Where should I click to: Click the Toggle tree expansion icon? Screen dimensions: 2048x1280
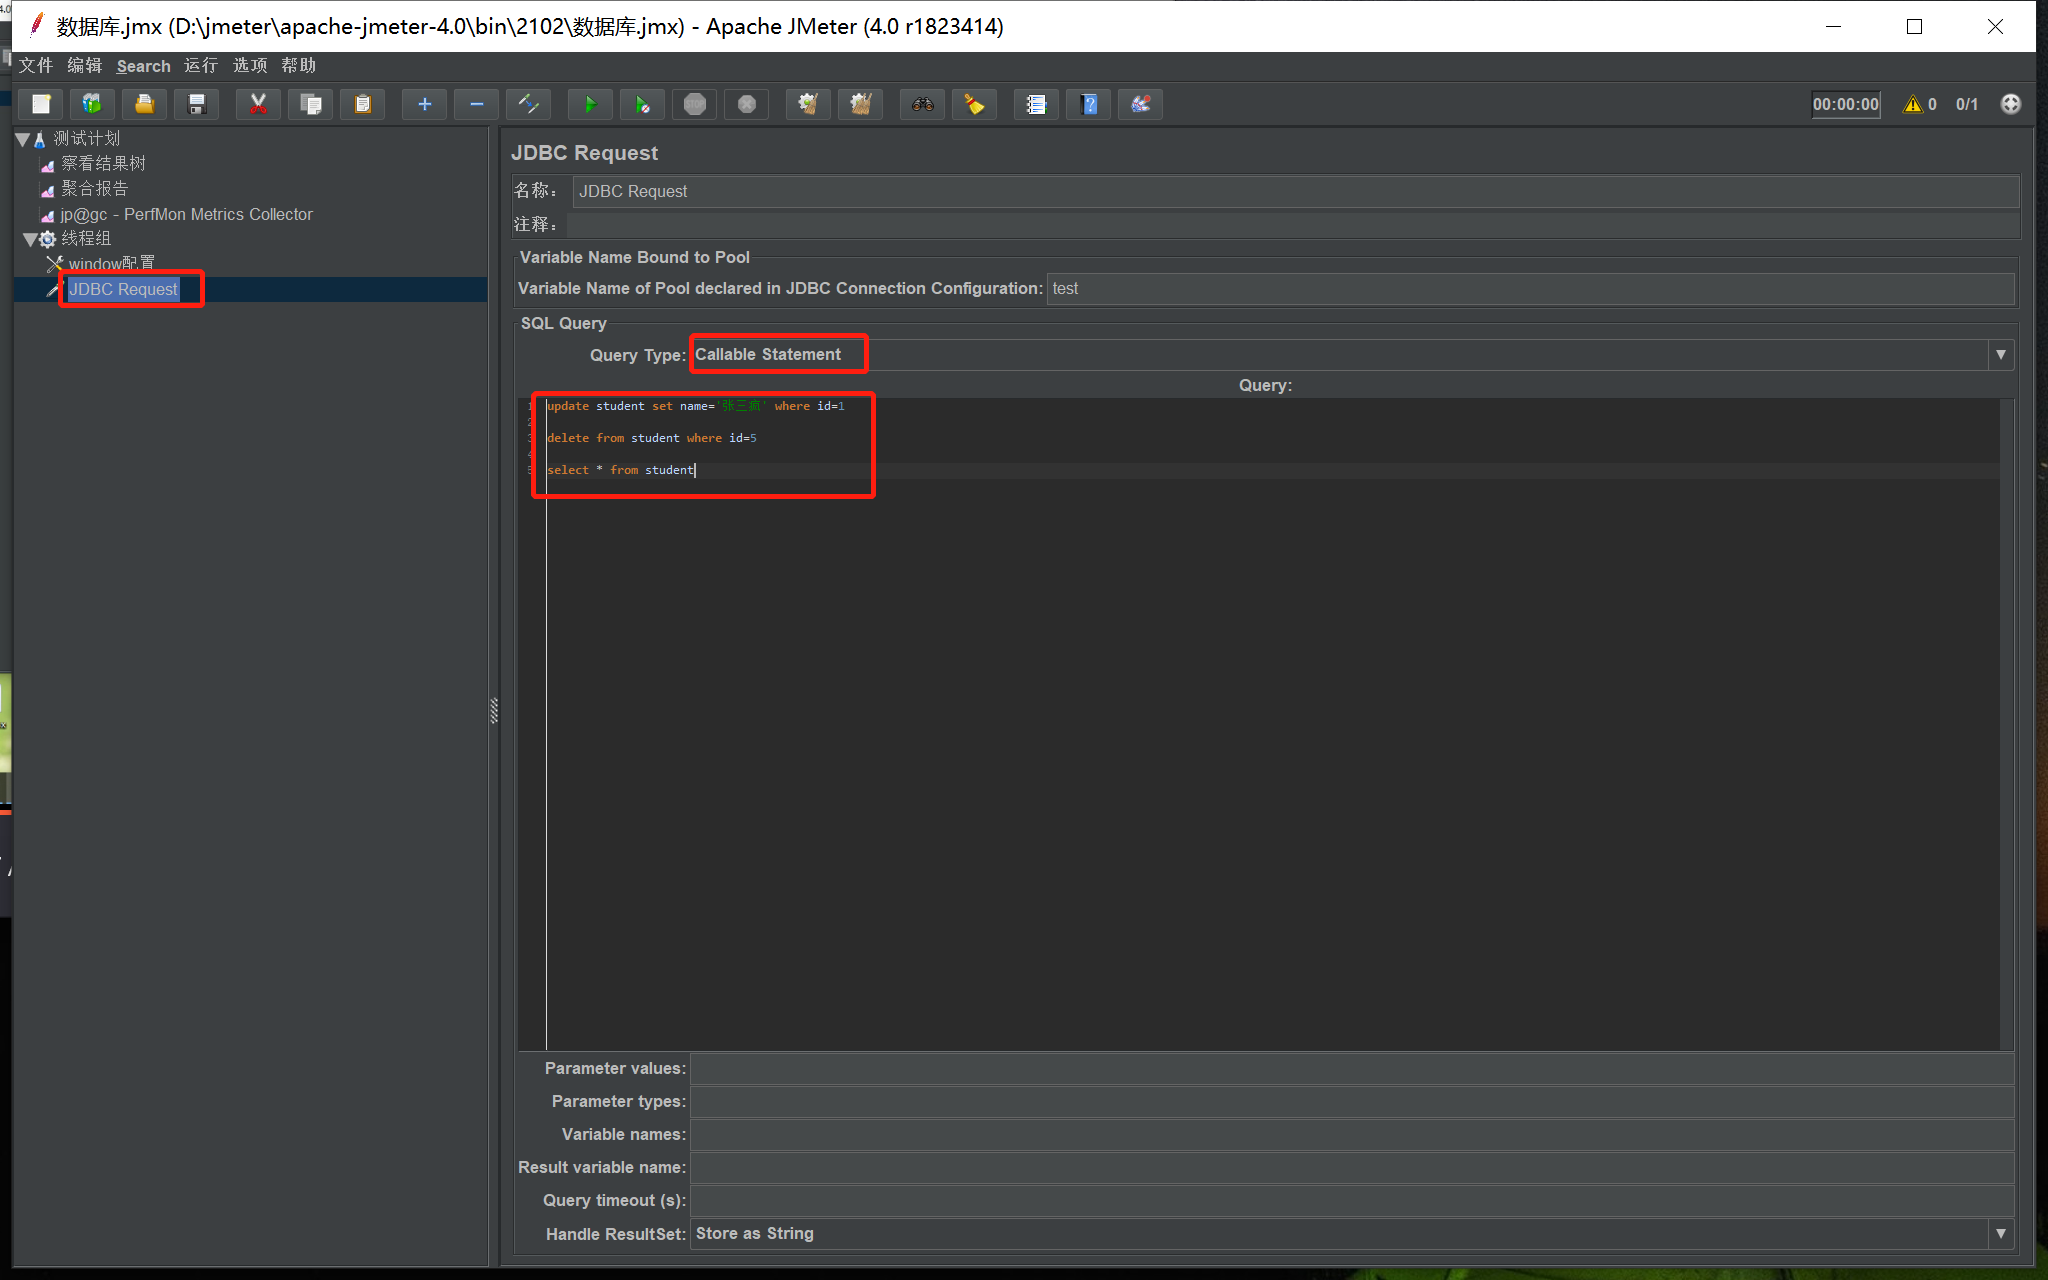(x=529, y=104)
